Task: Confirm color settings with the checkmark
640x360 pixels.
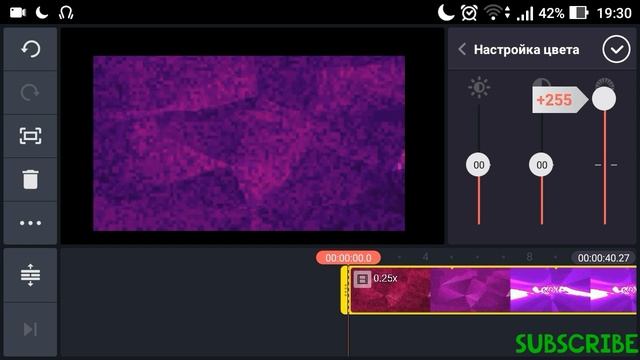Action: (616, 49)
